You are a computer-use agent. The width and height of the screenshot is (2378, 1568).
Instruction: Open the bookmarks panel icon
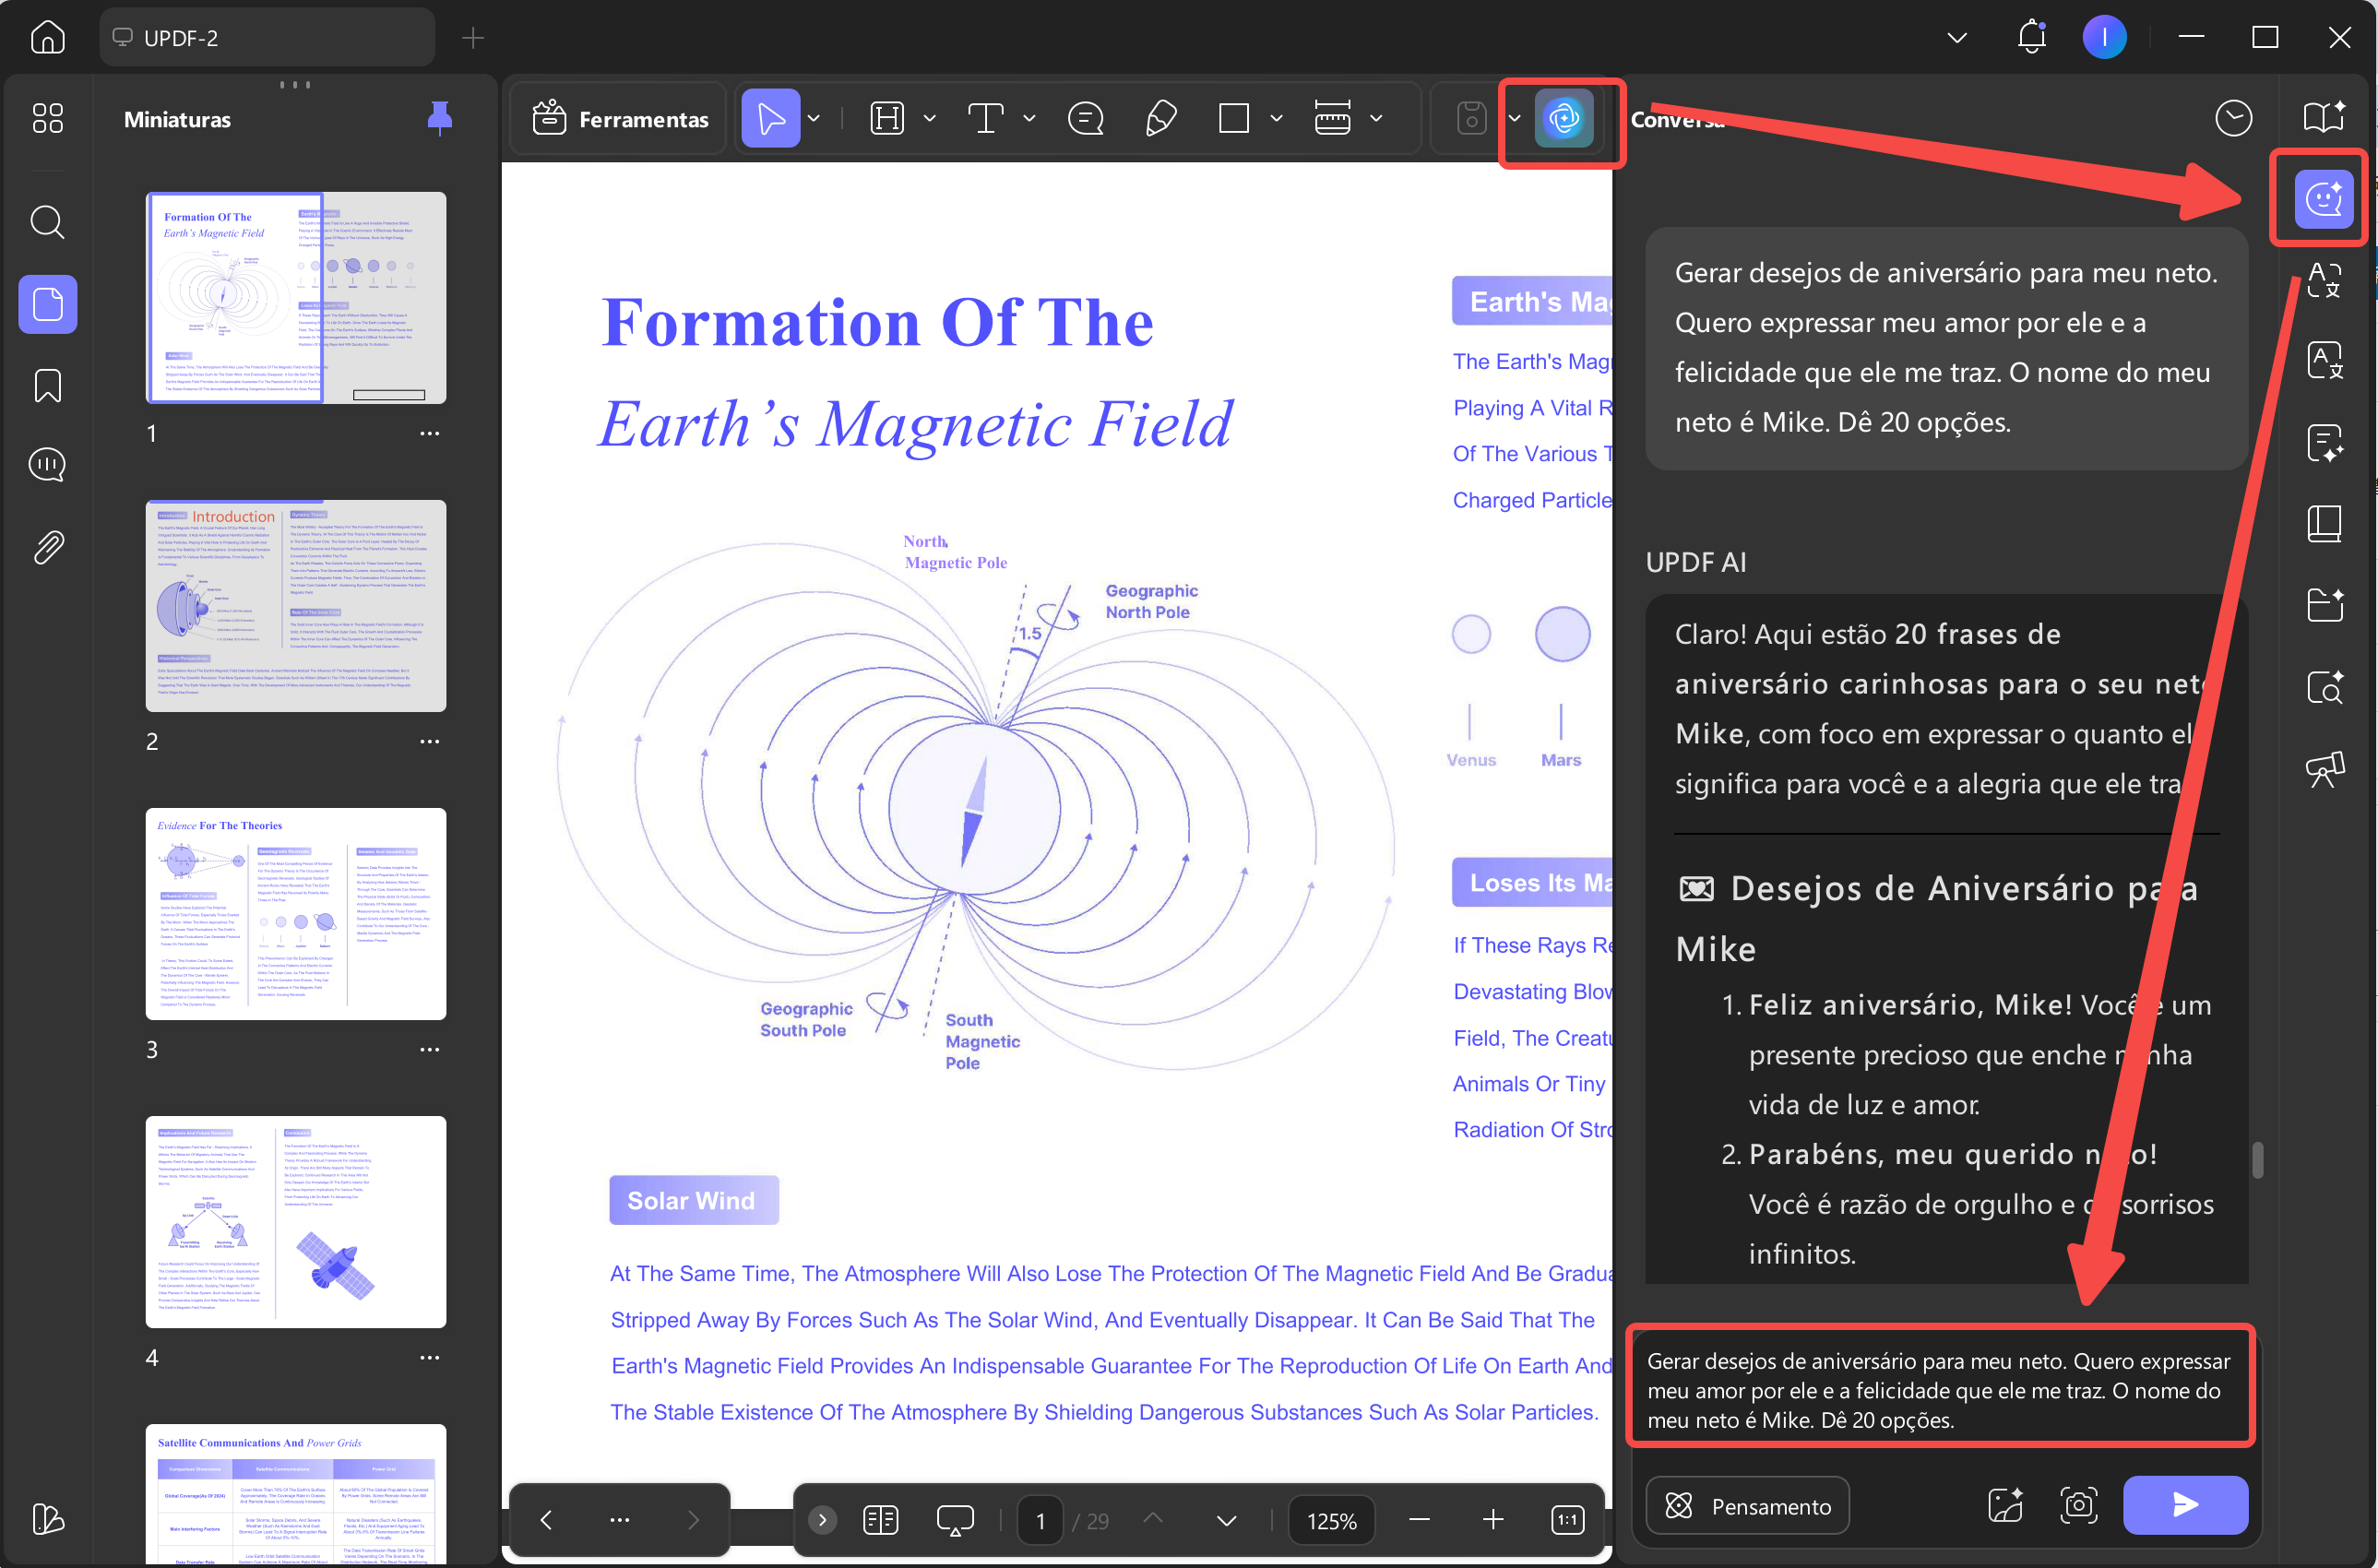(x=47, y=385)
